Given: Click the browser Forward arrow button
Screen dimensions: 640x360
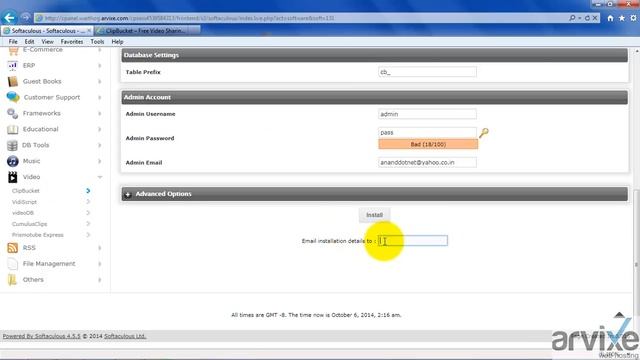Looking at the screenshot, I should [25, 18].
